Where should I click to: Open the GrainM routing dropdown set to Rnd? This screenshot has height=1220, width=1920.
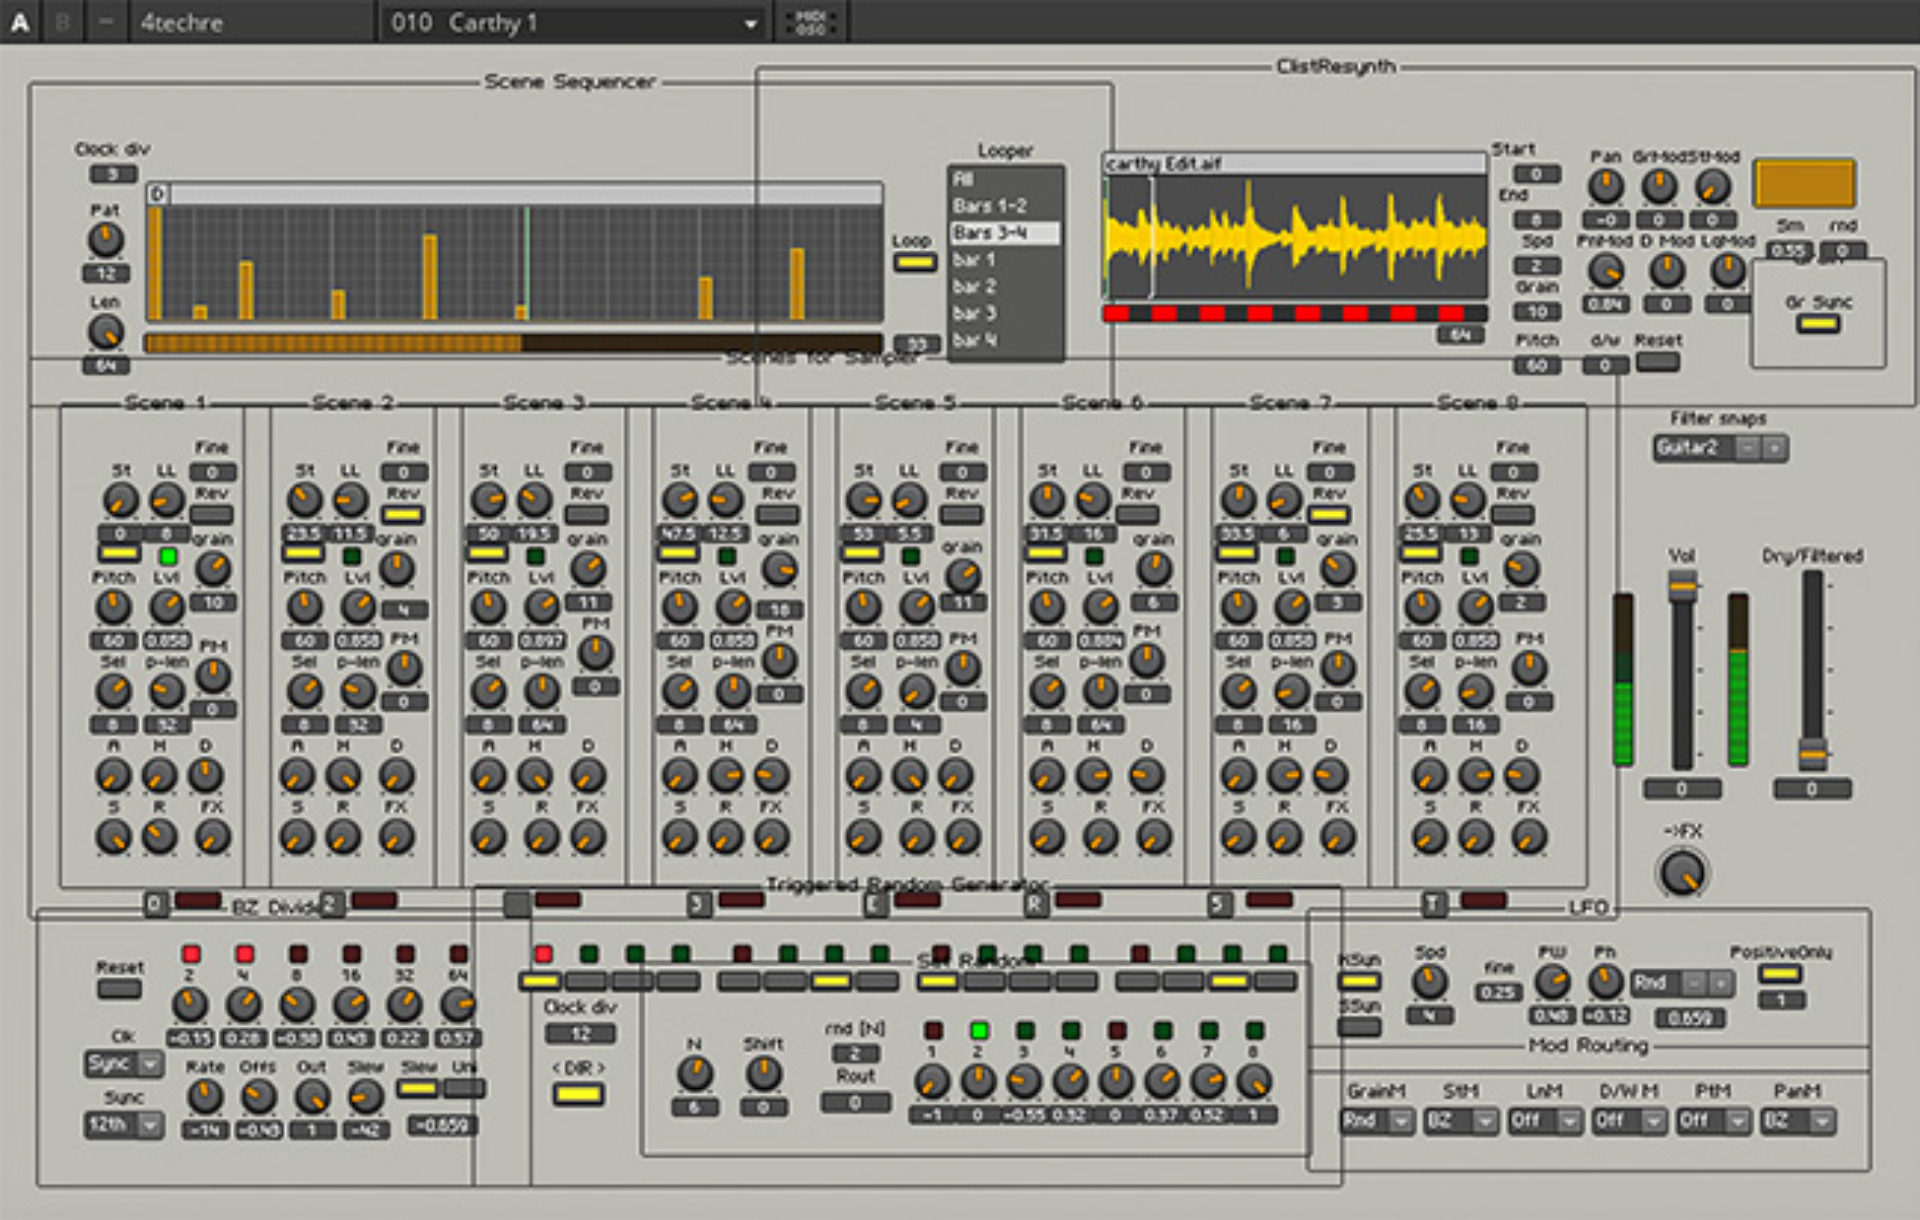click(1377, 1122)
